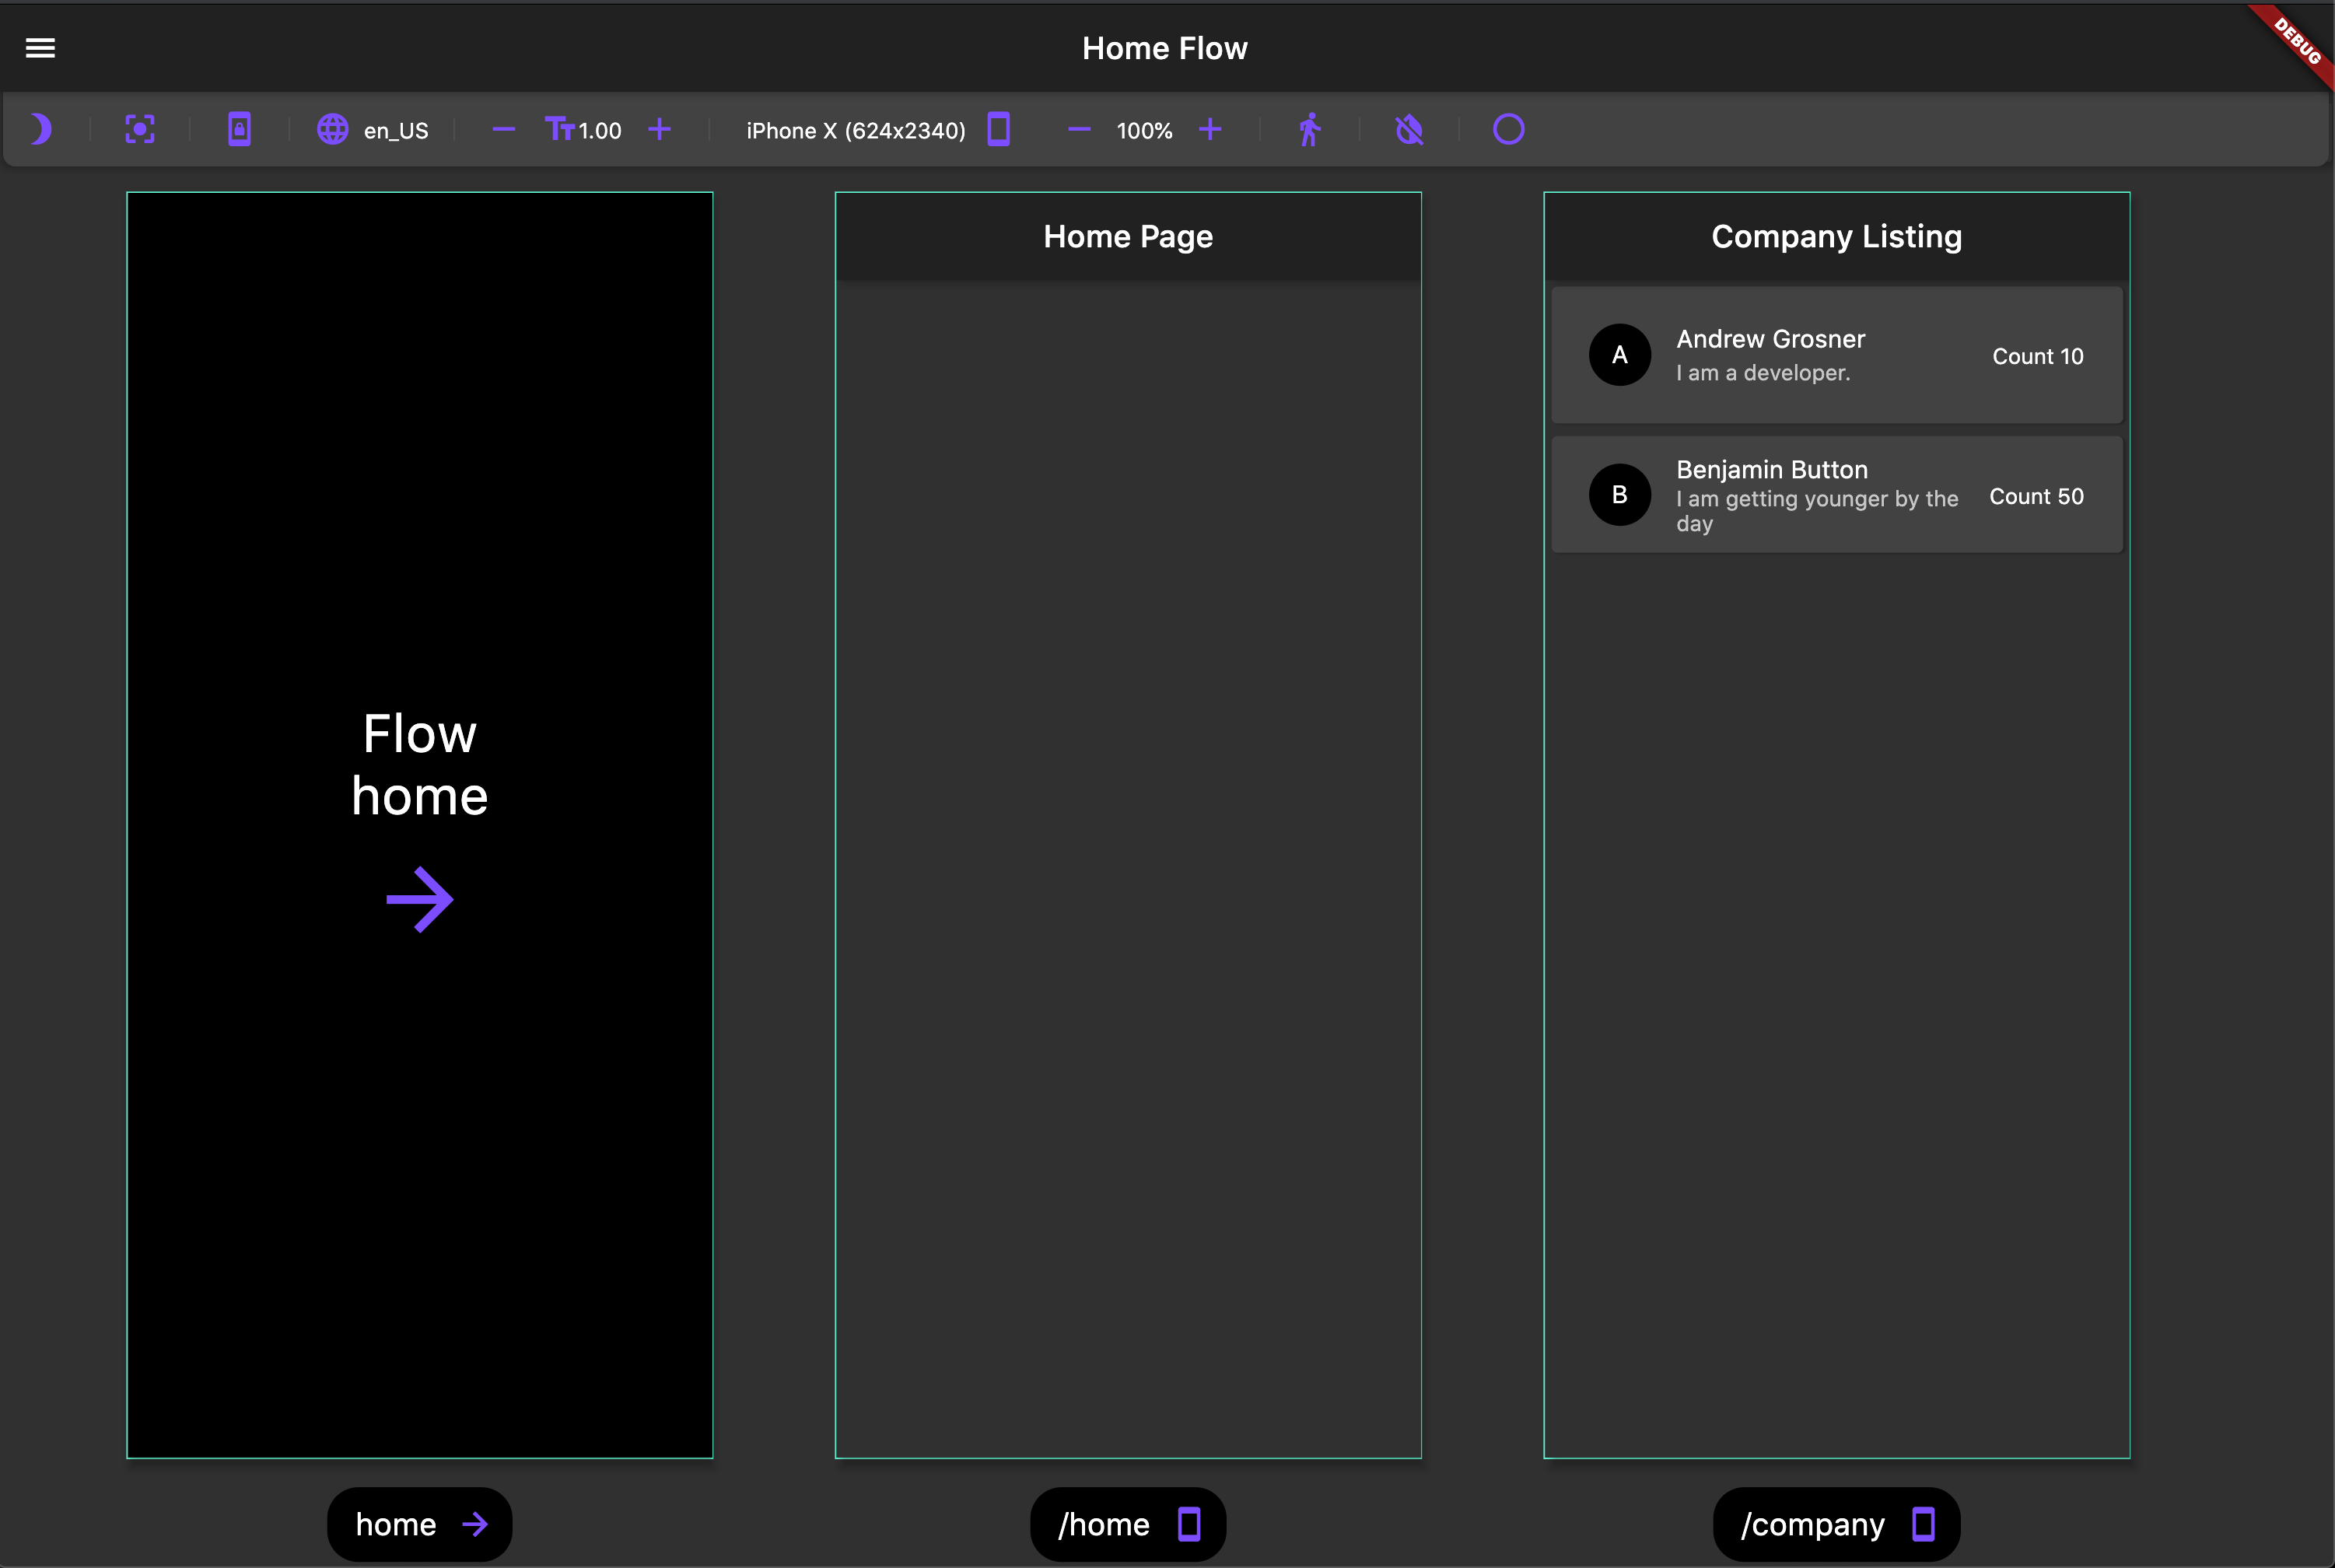
Task: Click the phone device icon in toolbar
Action: coord(999,129)
